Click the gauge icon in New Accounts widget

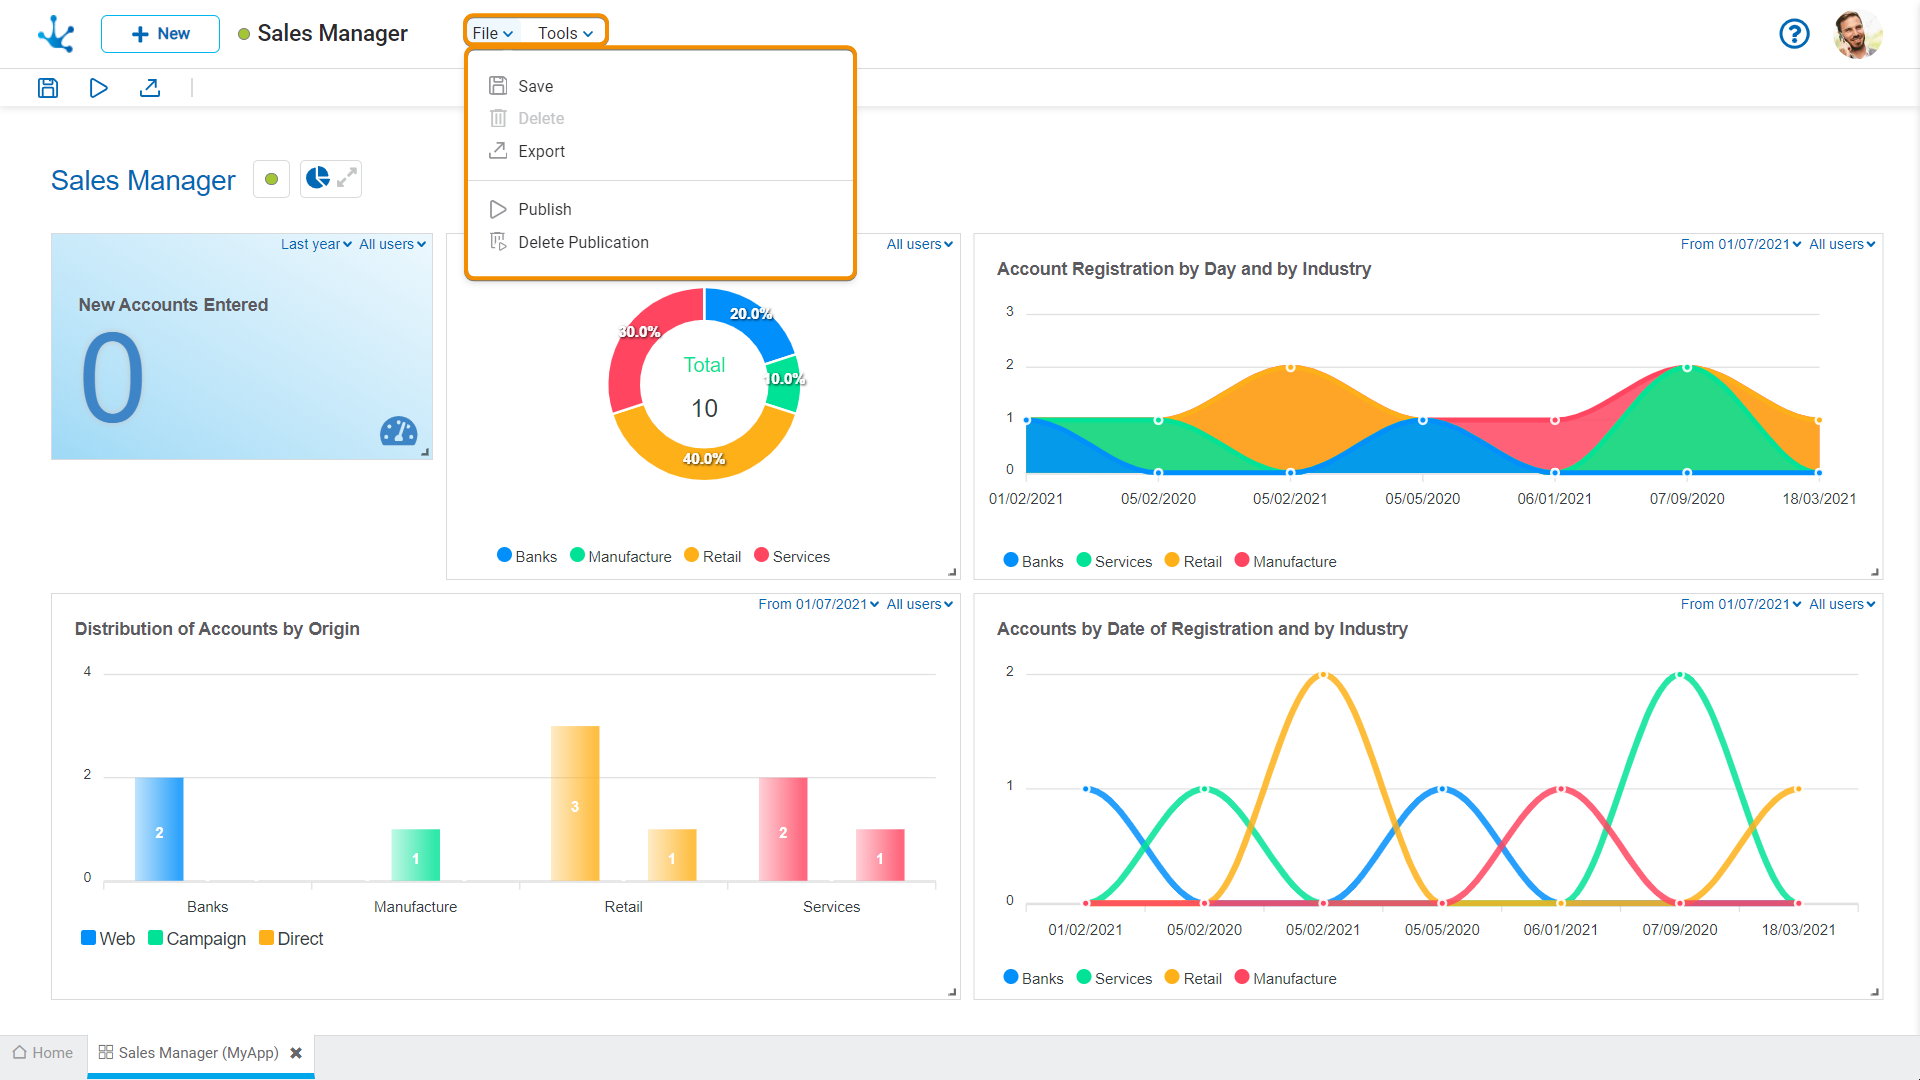[398, 431]
